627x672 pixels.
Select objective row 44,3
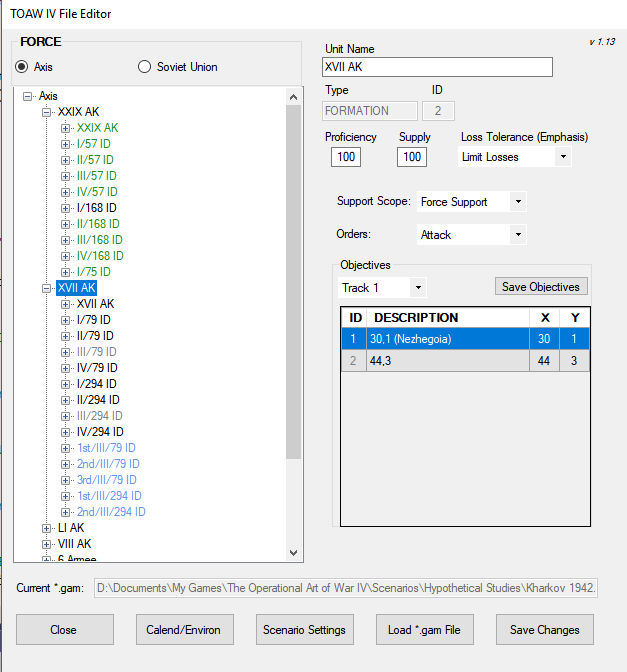pyautogui.click(x=465, y=361)
